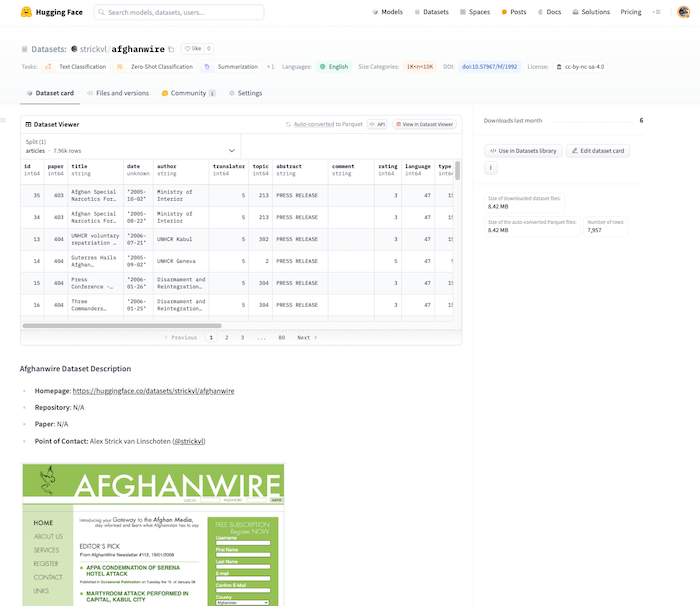This screenshot has width=700, height=606.
Task: Expand the +1 additional tasks indicator
Action: pos(270,67)
